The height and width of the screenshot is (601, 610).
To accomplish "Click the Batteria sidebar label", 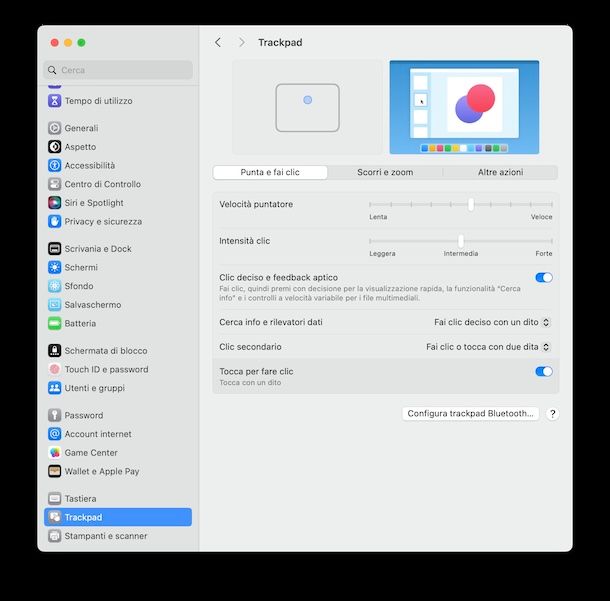I will pos(80,323).
